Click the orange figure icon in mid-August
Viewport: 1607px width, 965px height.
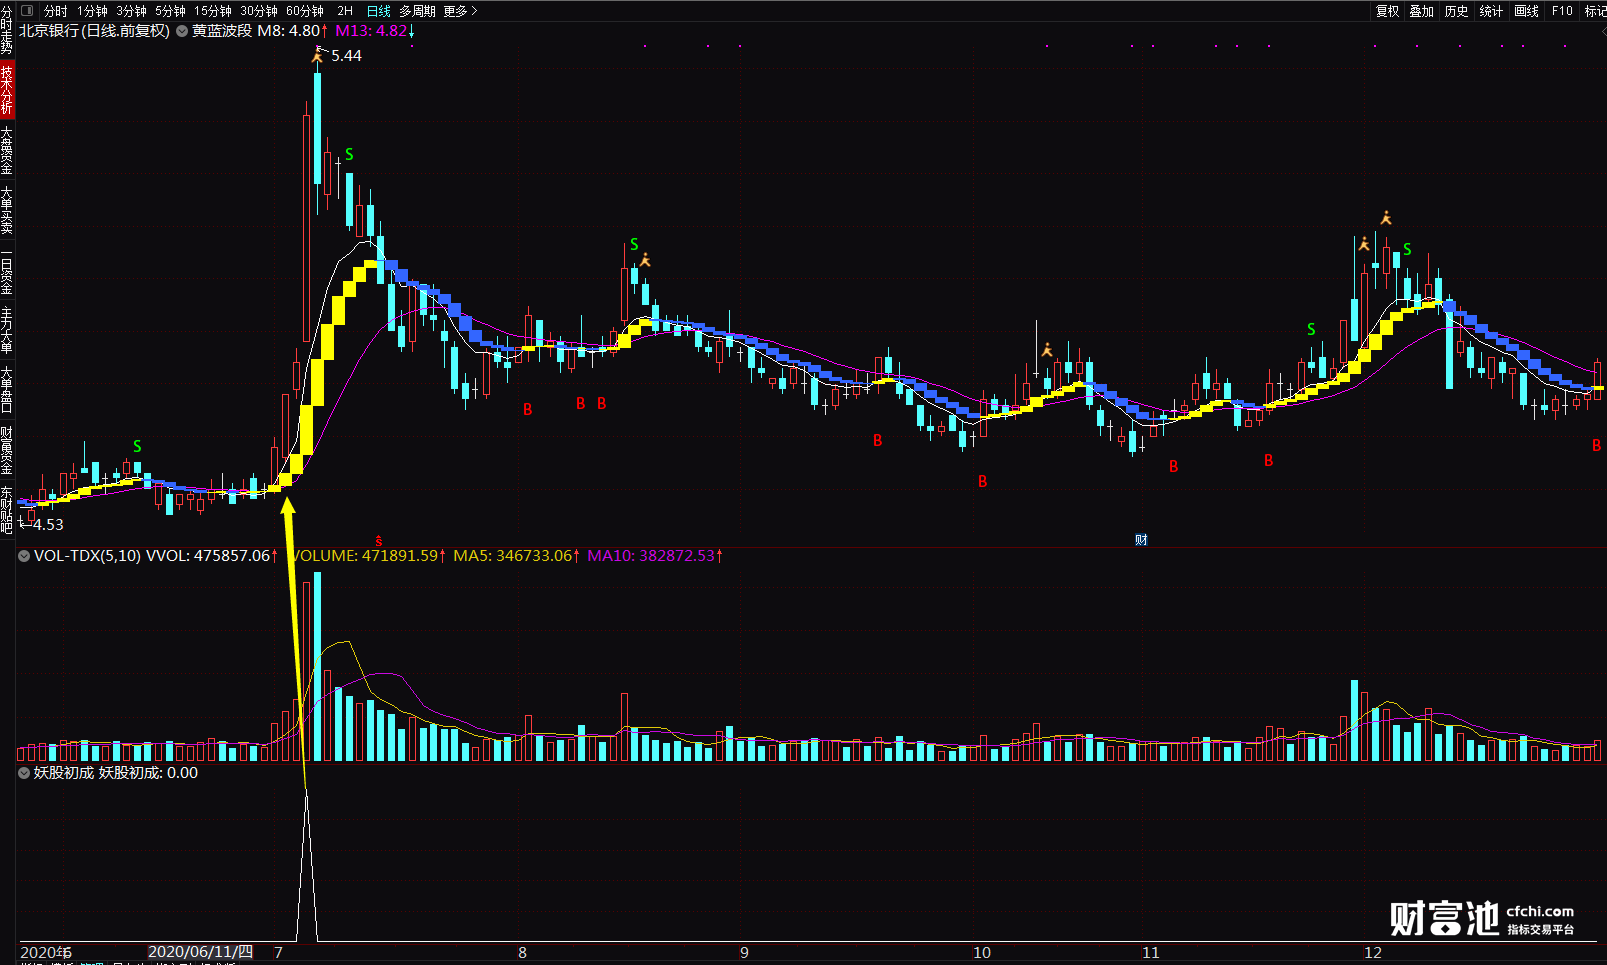click(645, 260)
